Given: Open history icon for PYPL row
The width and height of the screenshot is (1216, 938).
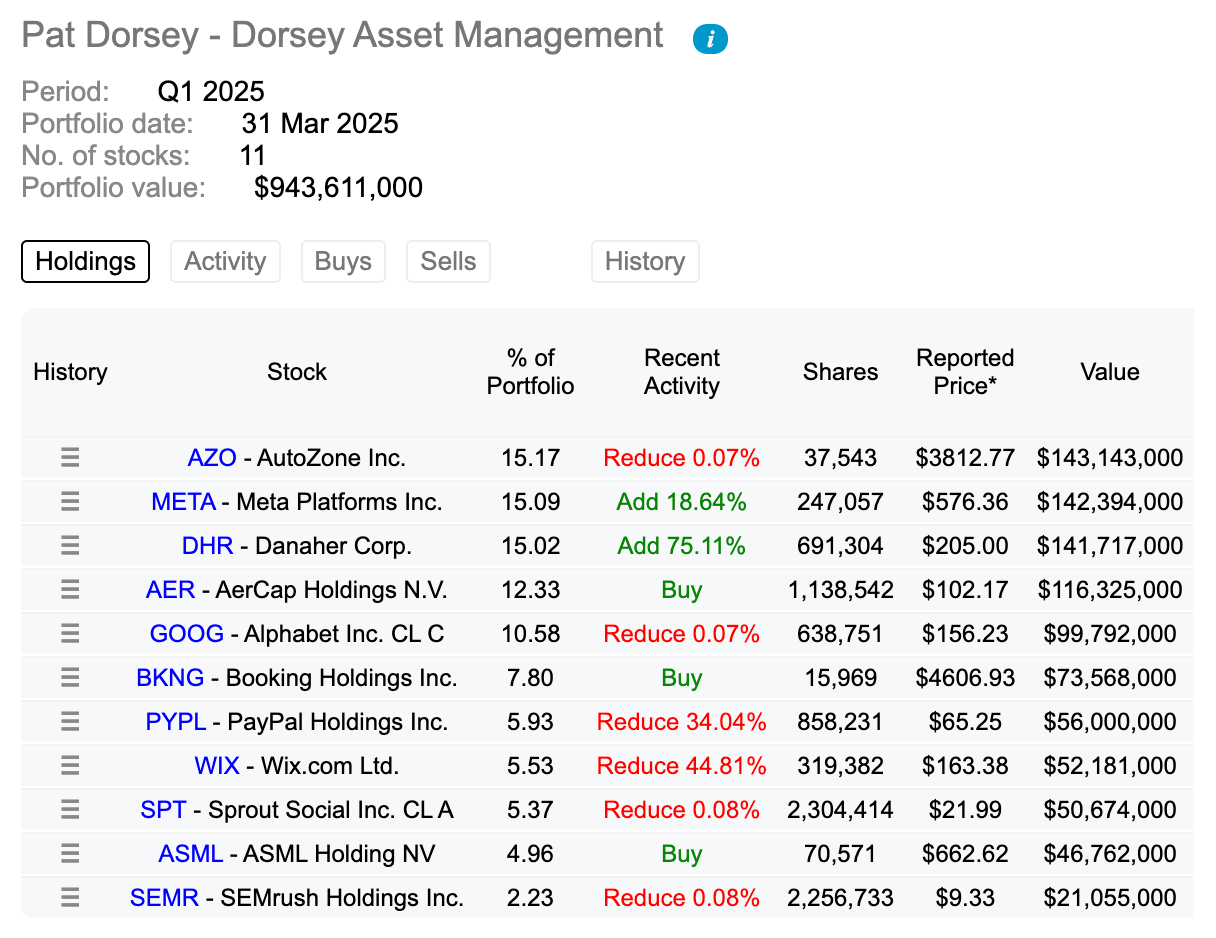Looking at the screenshot, I should (x=70, y=722).
